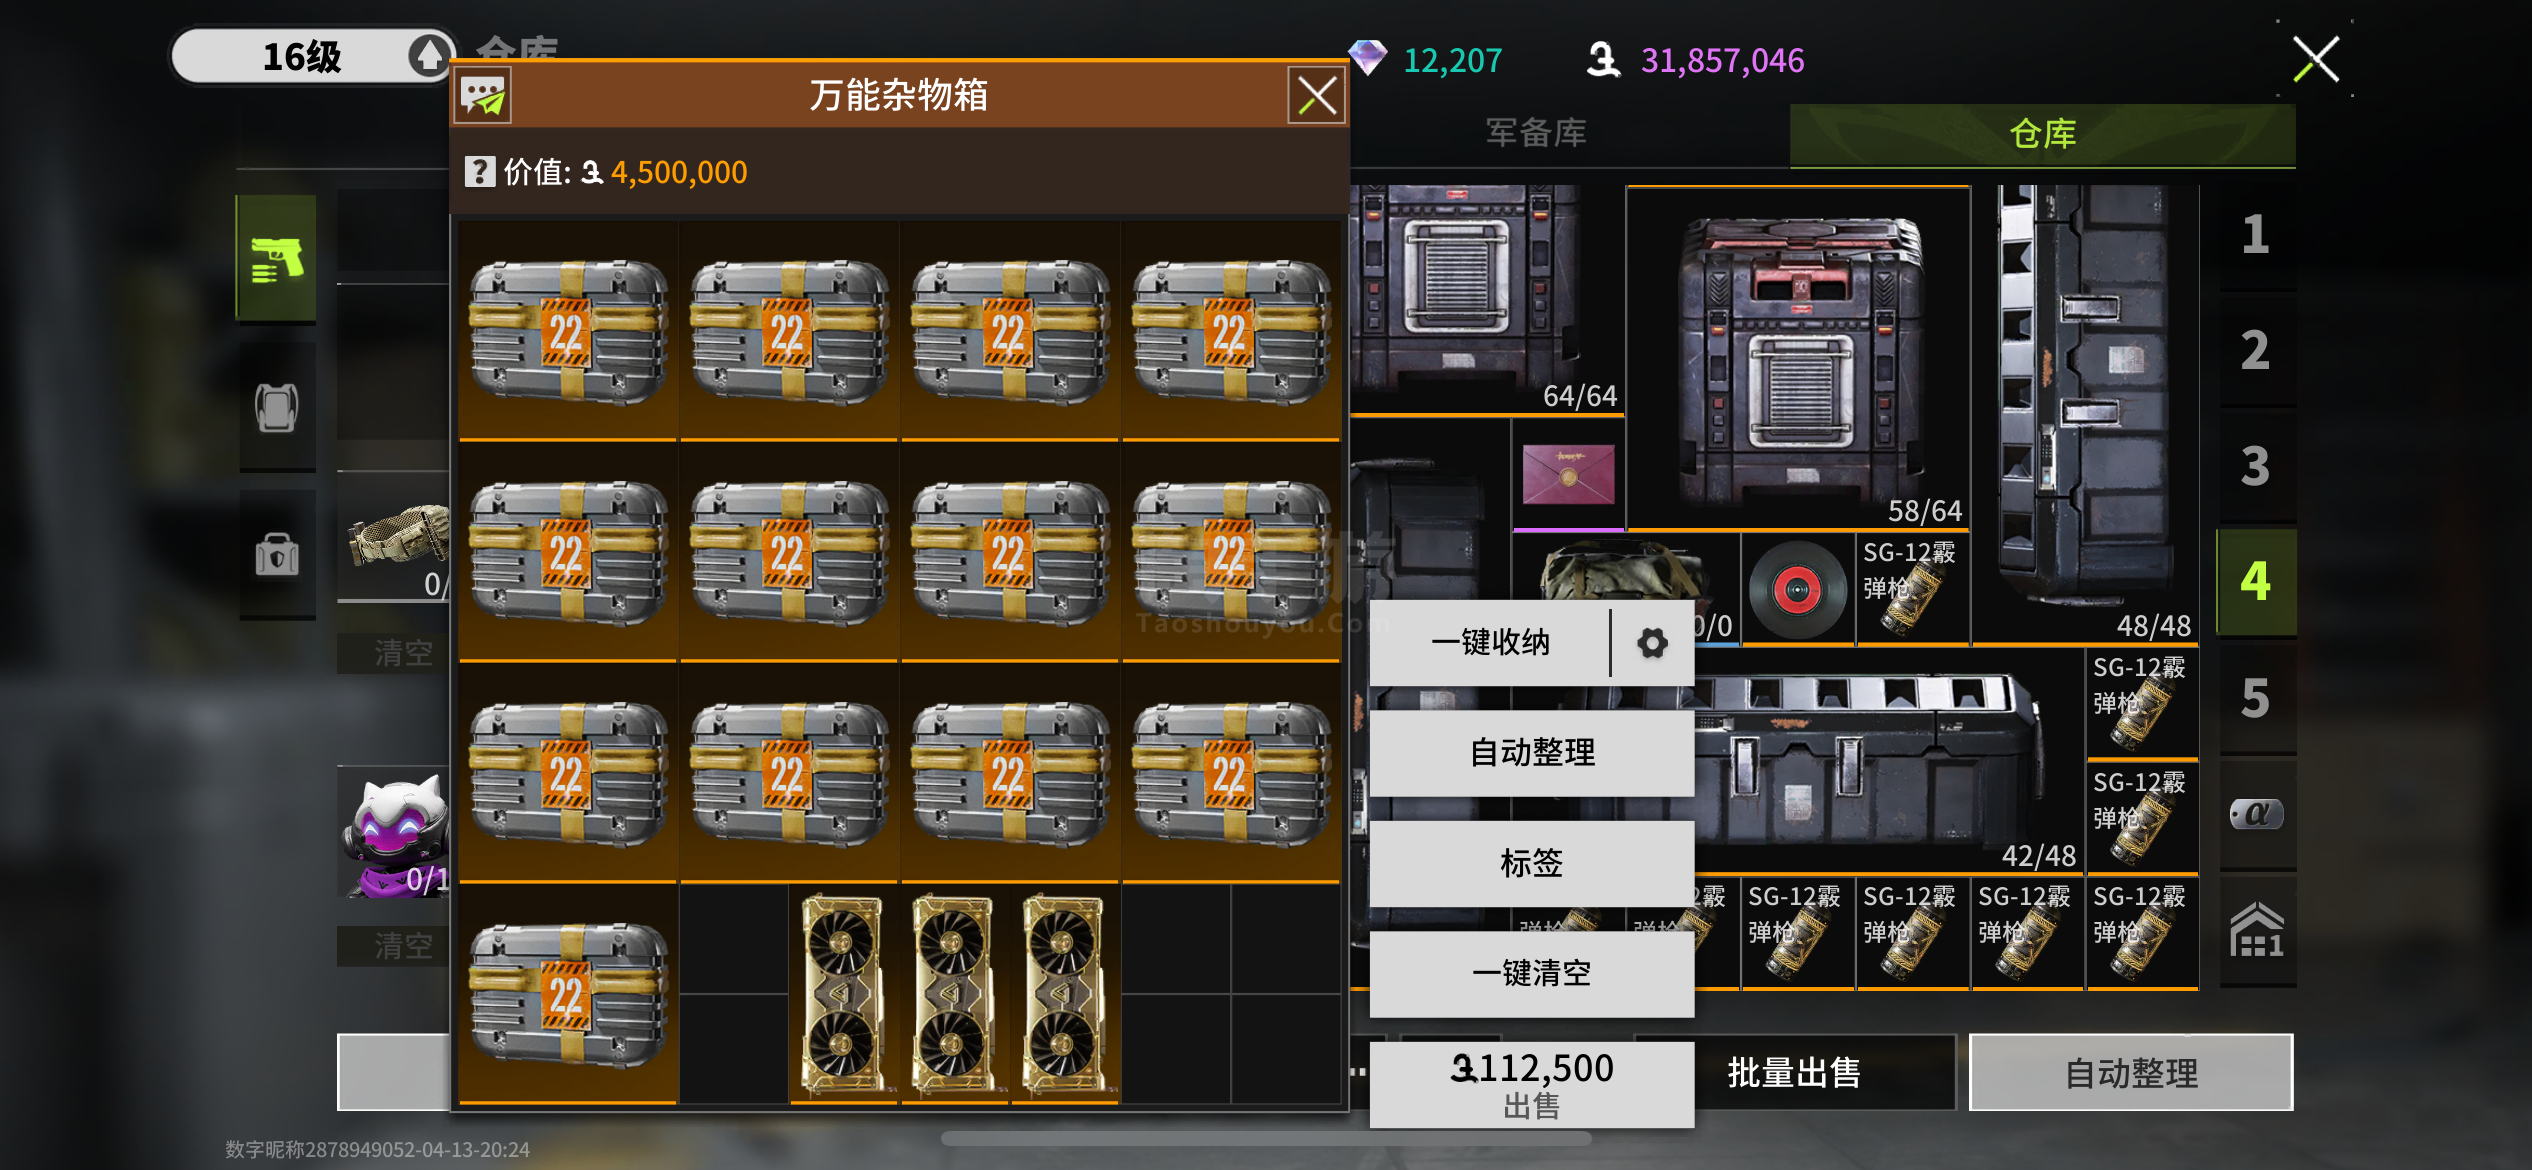This screenshot has height=1170, width=2532.
Task: Open the home storage page icon
Action: 2257,930
